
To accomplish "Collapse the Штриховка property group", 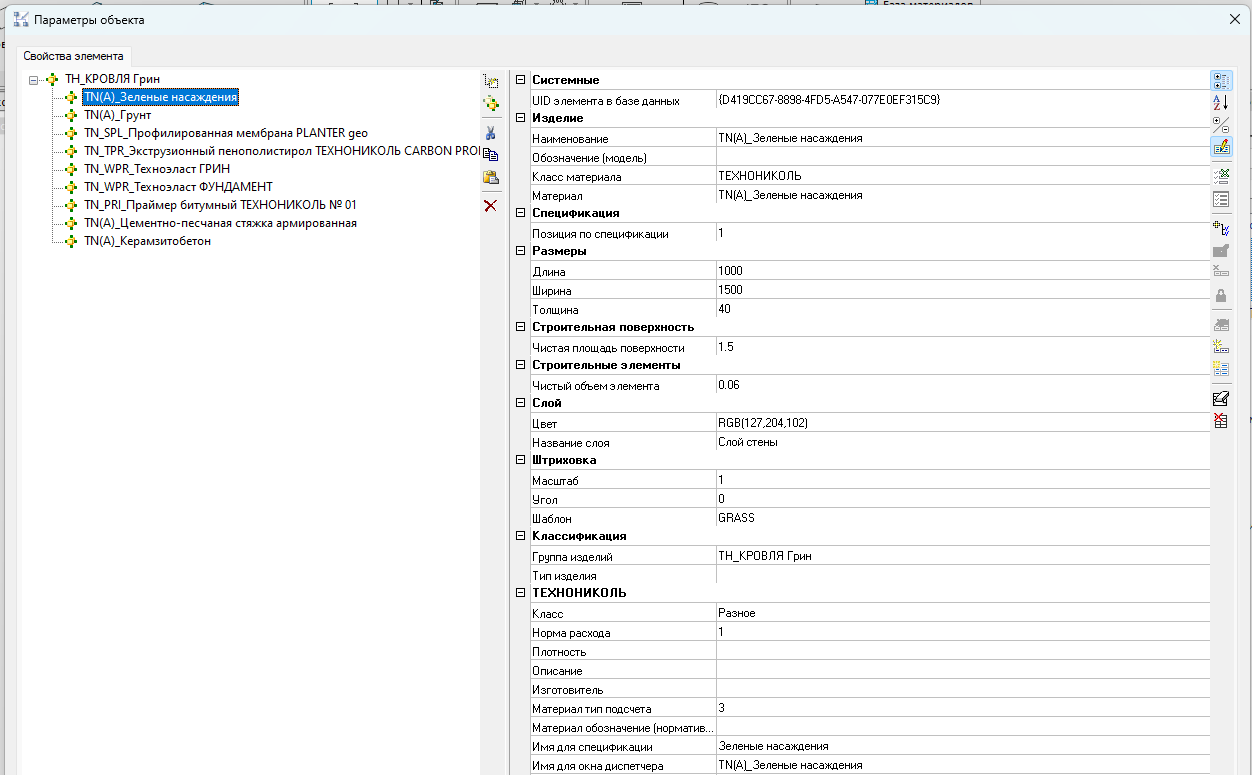I will coord(520,460).
